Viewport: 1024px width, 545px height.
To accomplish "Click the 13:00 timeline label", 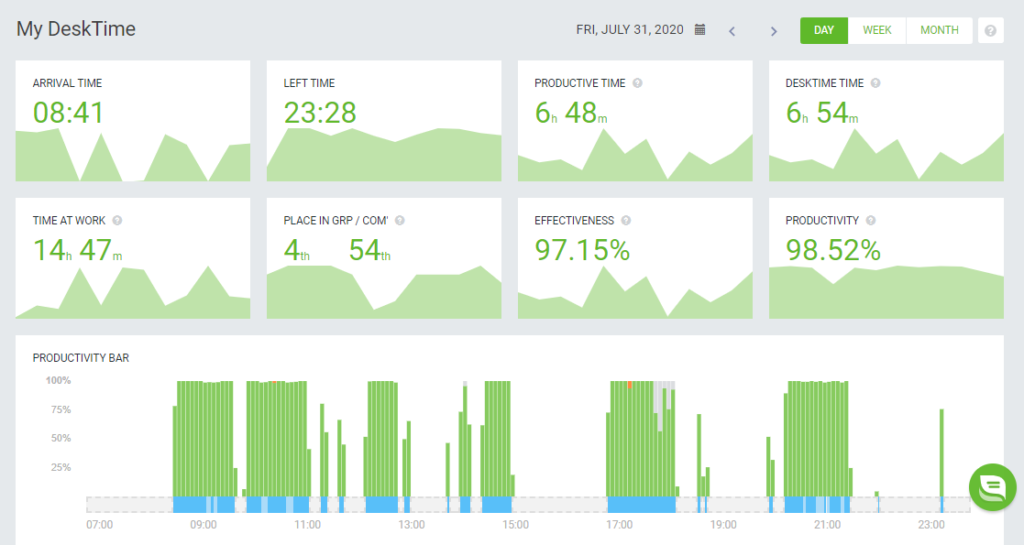I will click(411, 525).
